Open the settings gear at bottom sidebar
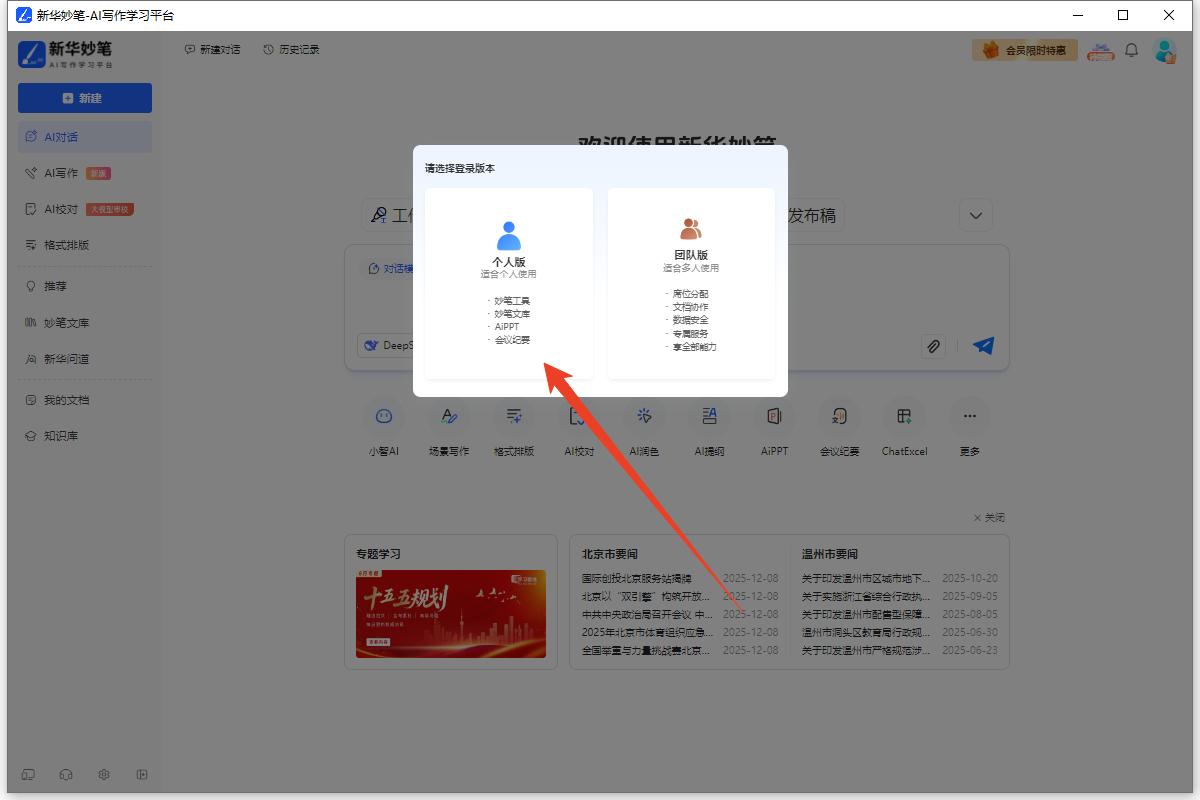1200x800 pixels. (x=103, y=774)
